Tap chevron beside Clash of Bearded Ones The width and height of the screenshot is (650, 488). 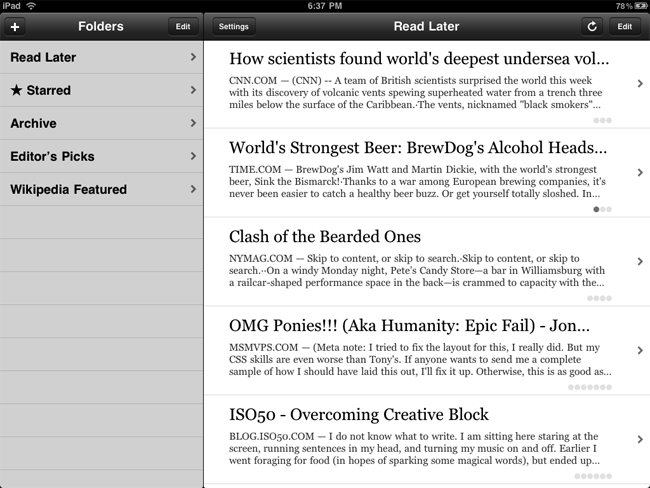click(640, 262)
